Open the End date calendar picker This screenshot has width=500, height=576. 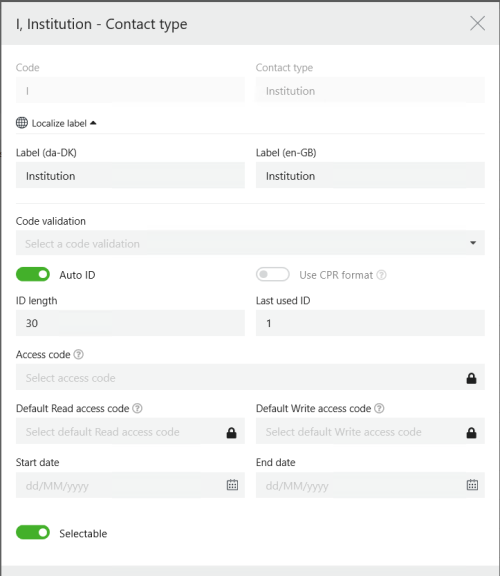tap(472, 485)
